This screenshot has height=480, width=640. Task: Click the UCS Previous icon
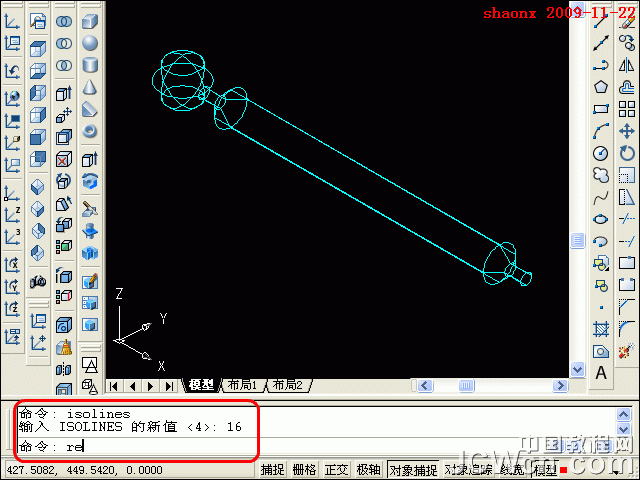click(x=12, y=71)
